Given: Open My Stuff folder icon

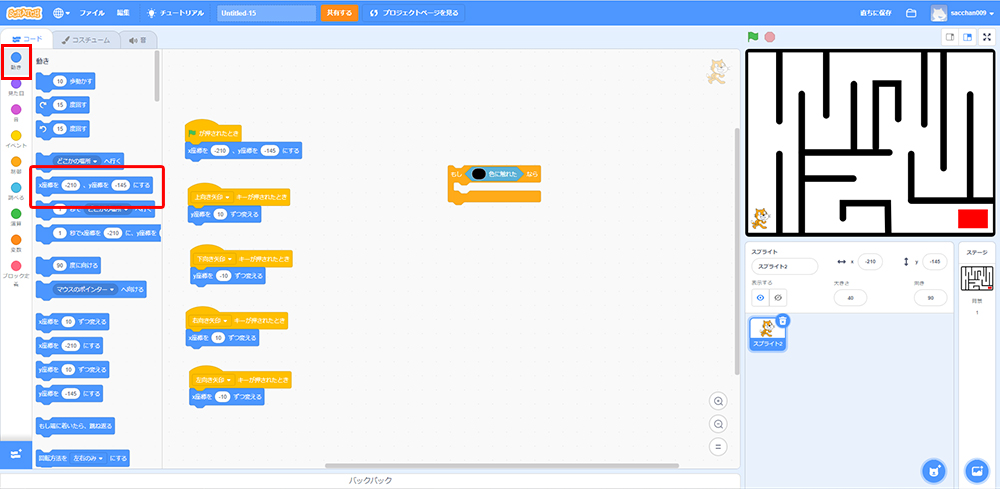Looking at the screenshot, I should coord(911,13).
